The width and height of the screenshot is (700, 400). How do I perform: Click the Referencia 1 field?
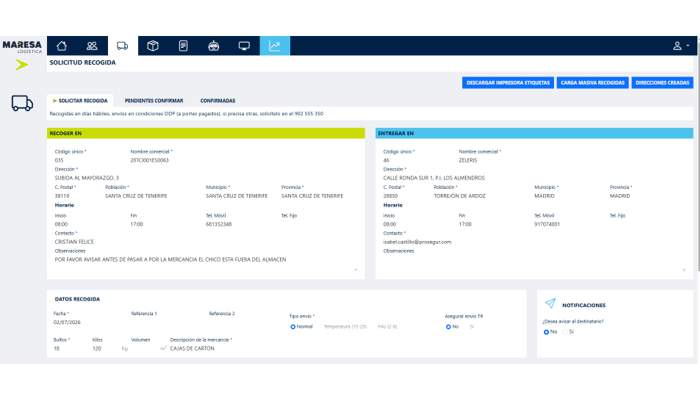(x=167, y=322)
